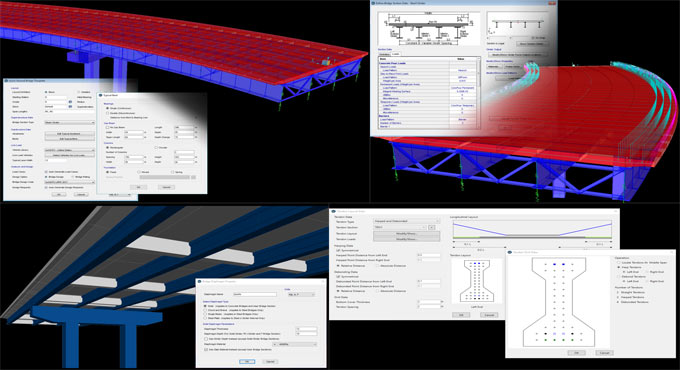Click OK in Tendon Grid Data dialog

click(576, 353)
